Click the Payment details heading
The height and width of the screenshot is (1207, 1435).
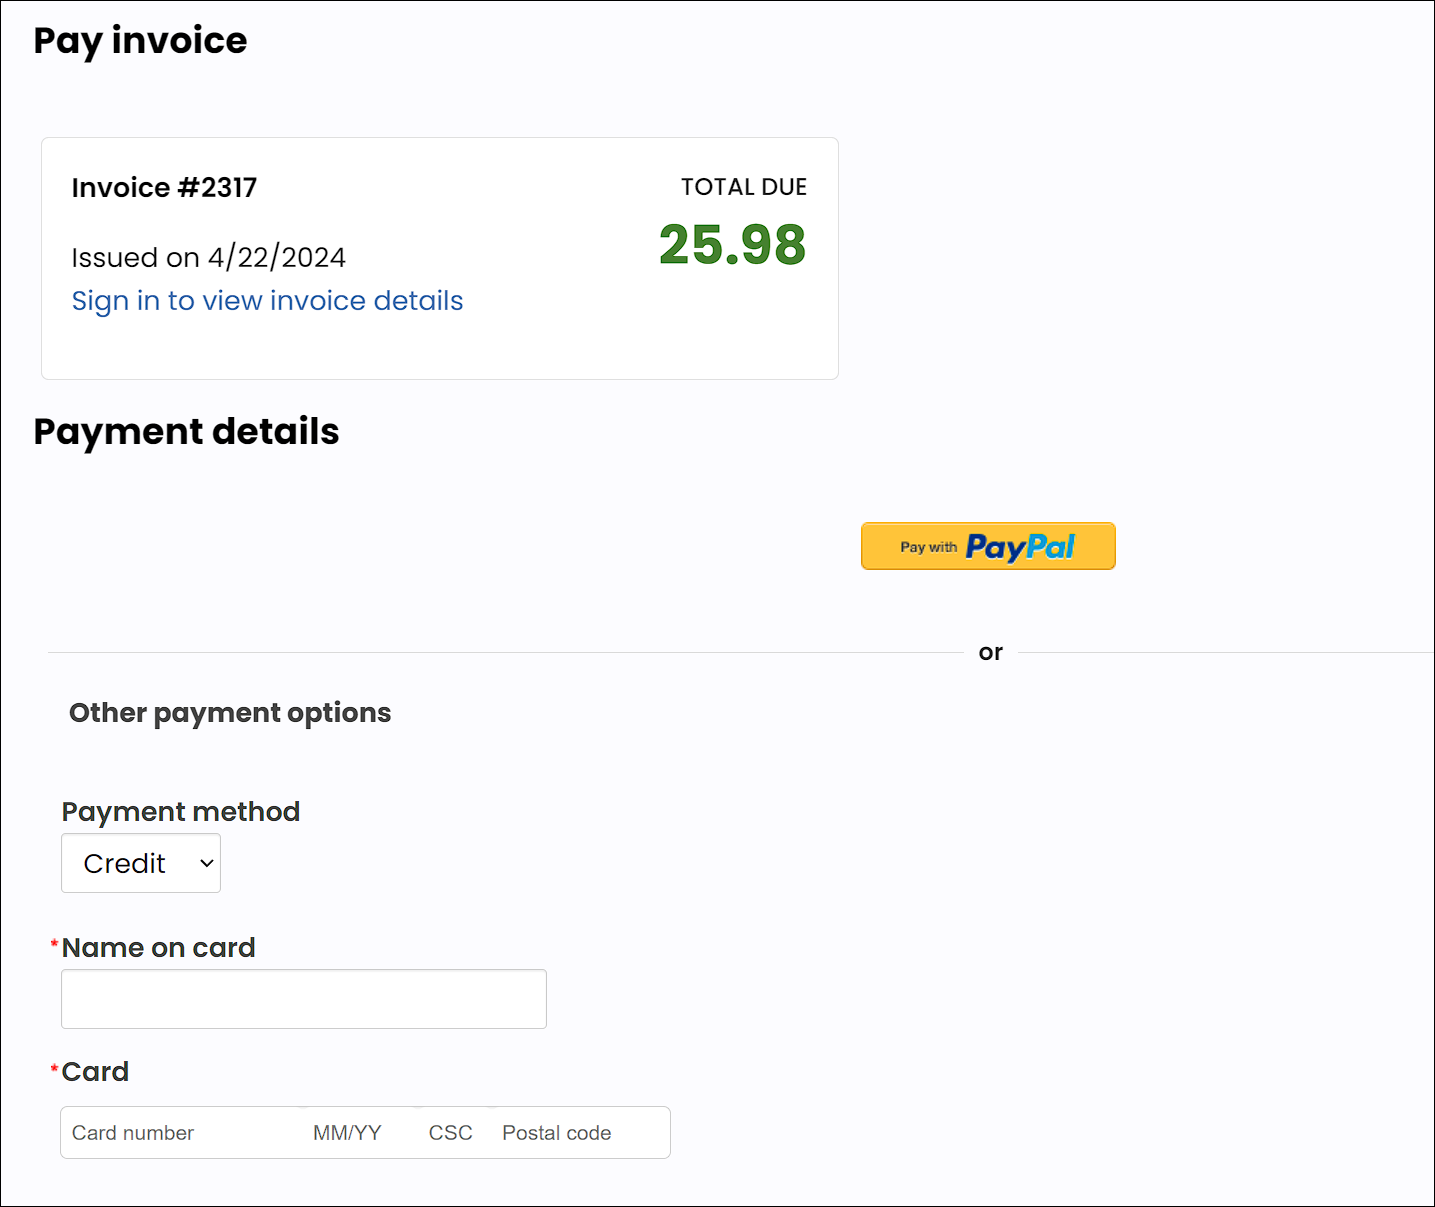tap(186, 432)
